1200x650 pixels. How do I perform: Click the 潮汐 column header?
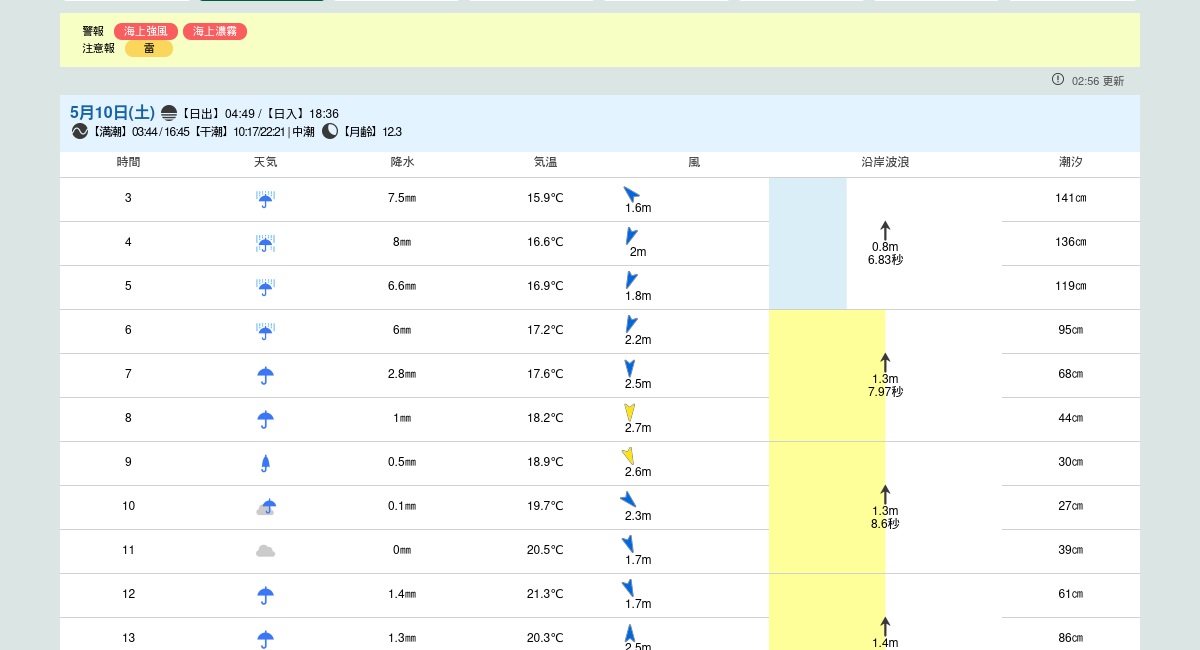(1070, 162)
